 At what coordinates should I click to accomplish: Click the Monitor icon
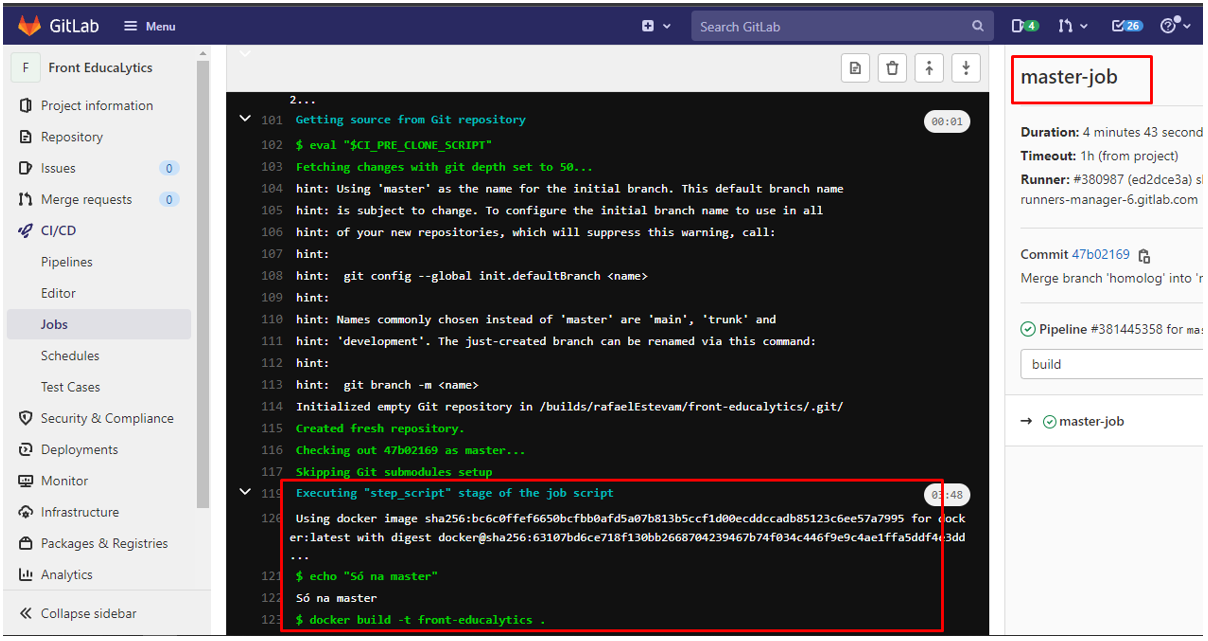26,481
